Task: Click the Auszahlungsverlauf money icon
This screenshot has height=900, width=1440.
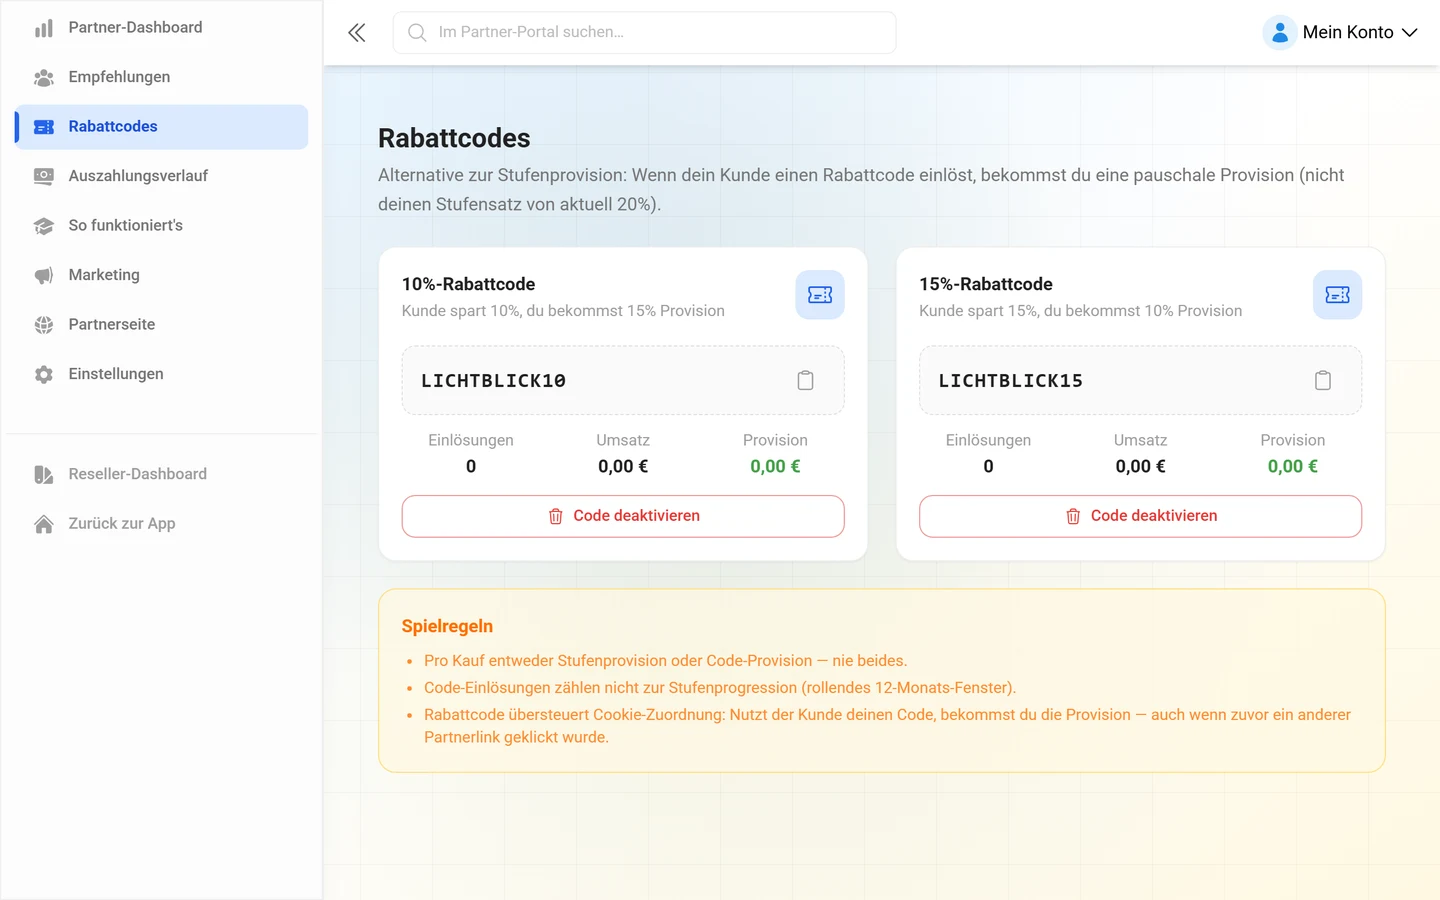Action: [x=44, y=176]
